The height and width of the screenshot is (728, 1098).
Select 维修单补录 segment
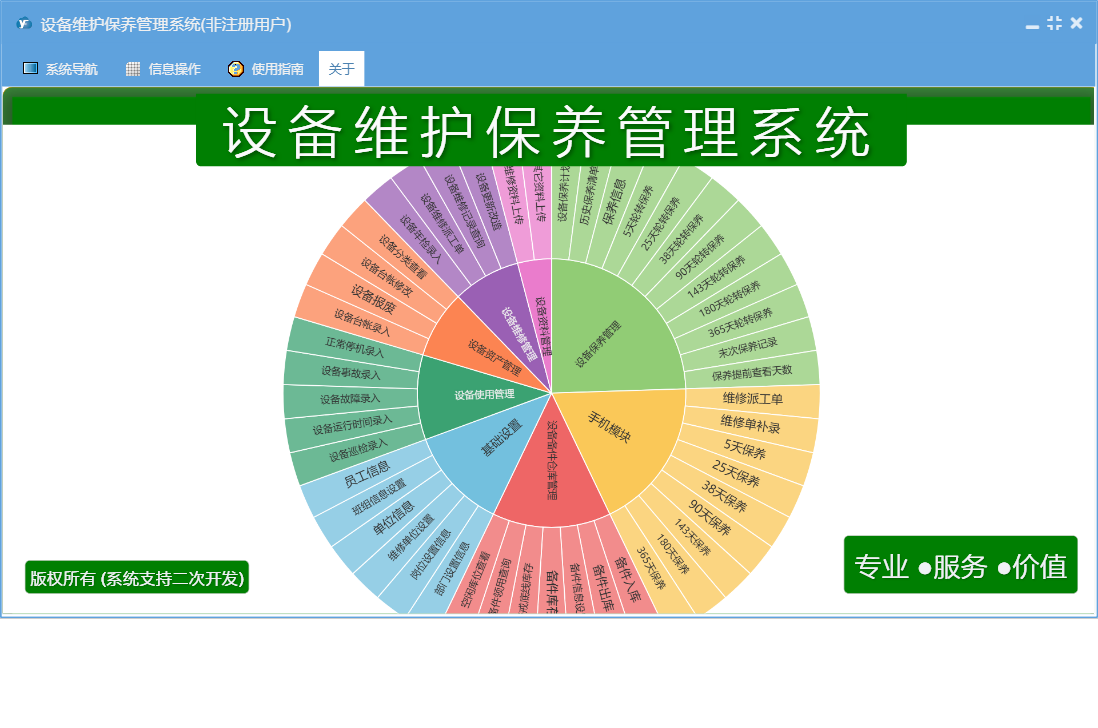[750, 424]
